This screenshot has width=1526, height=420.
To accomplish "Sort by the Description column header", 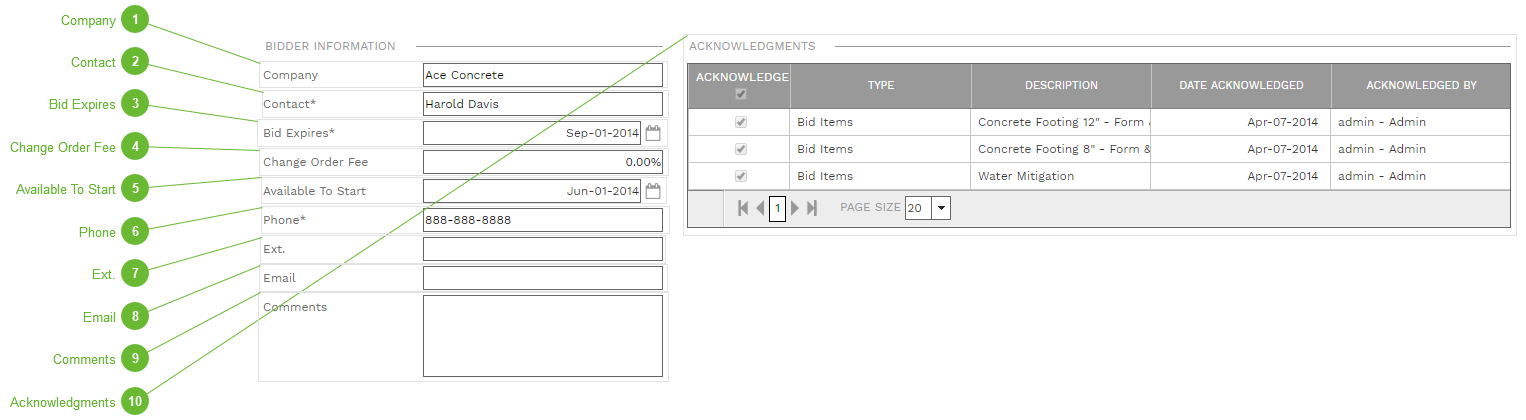I will (x=1061, y=86).
